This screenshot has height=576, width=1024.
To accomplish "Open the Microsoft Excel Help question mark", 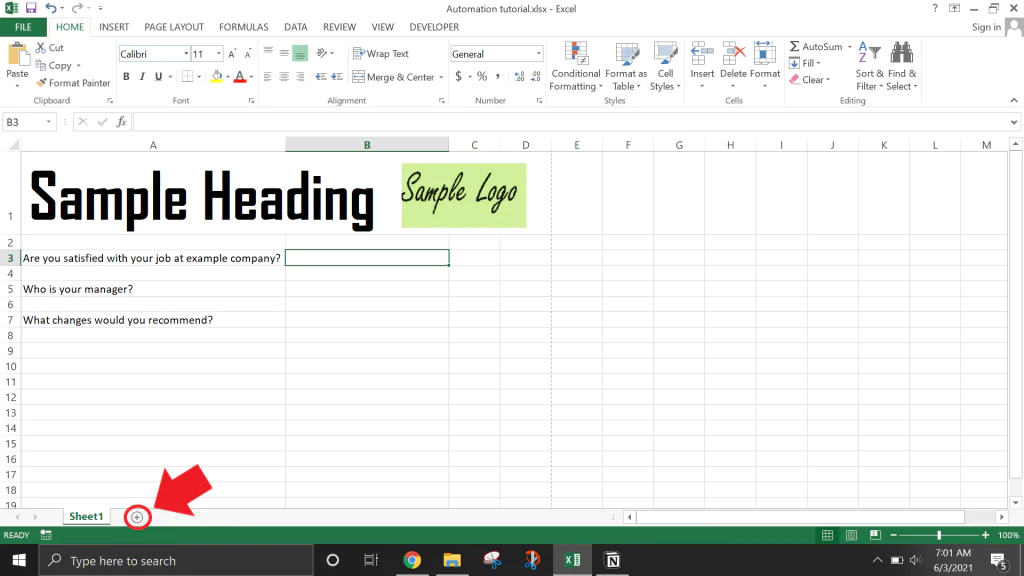I will tap(935, 8).
